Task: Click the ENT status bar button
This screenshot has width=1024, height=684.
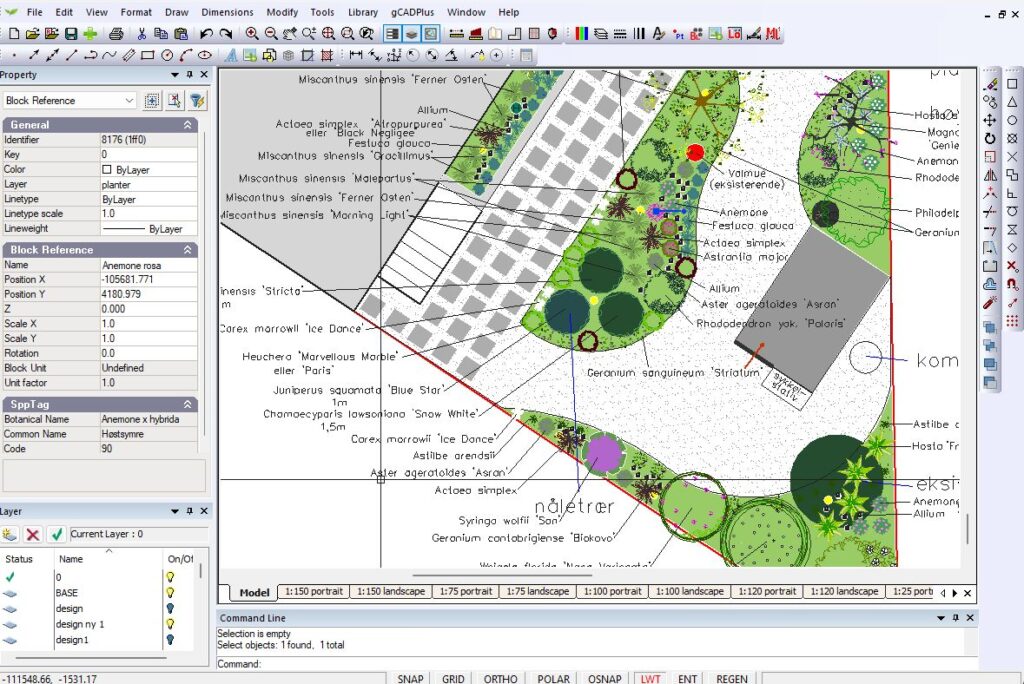Action: (x=687, y=679)
